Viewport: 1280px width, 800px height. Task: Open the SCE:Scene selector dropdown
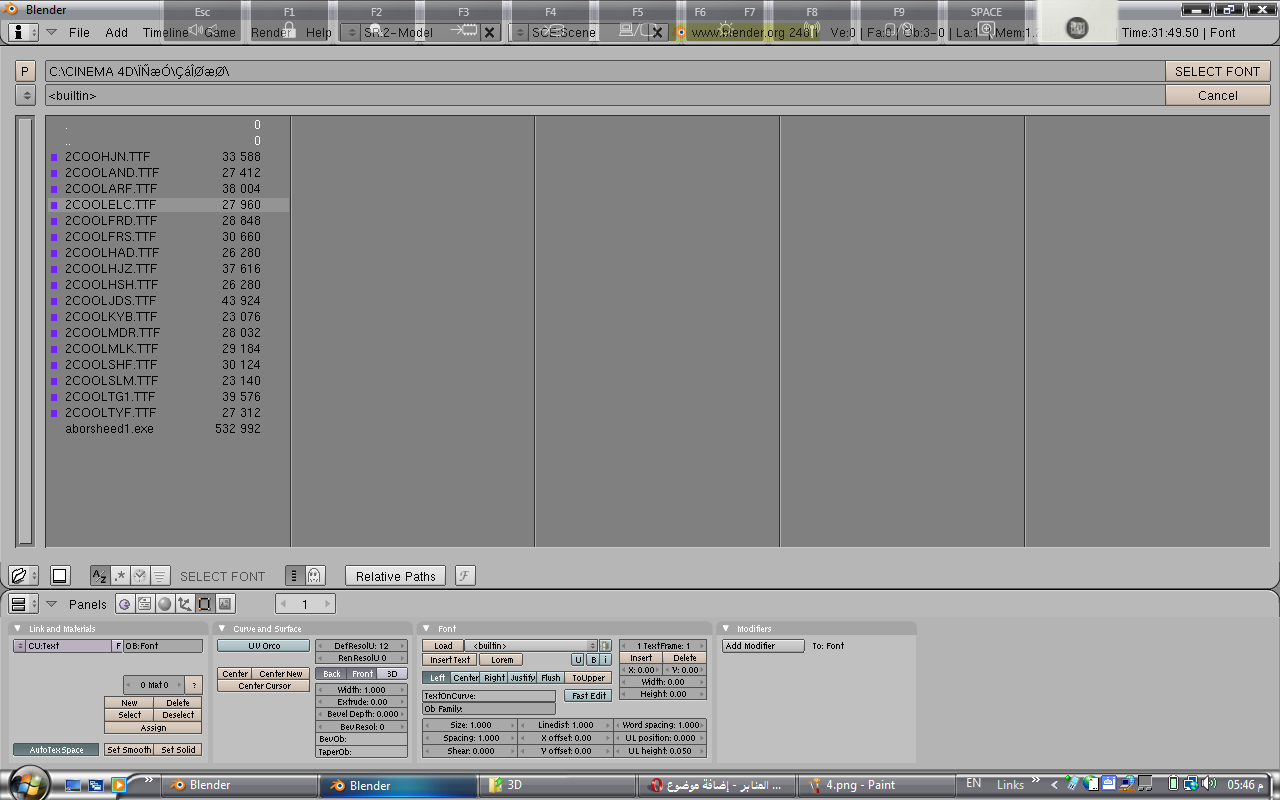tap(519, 32)
